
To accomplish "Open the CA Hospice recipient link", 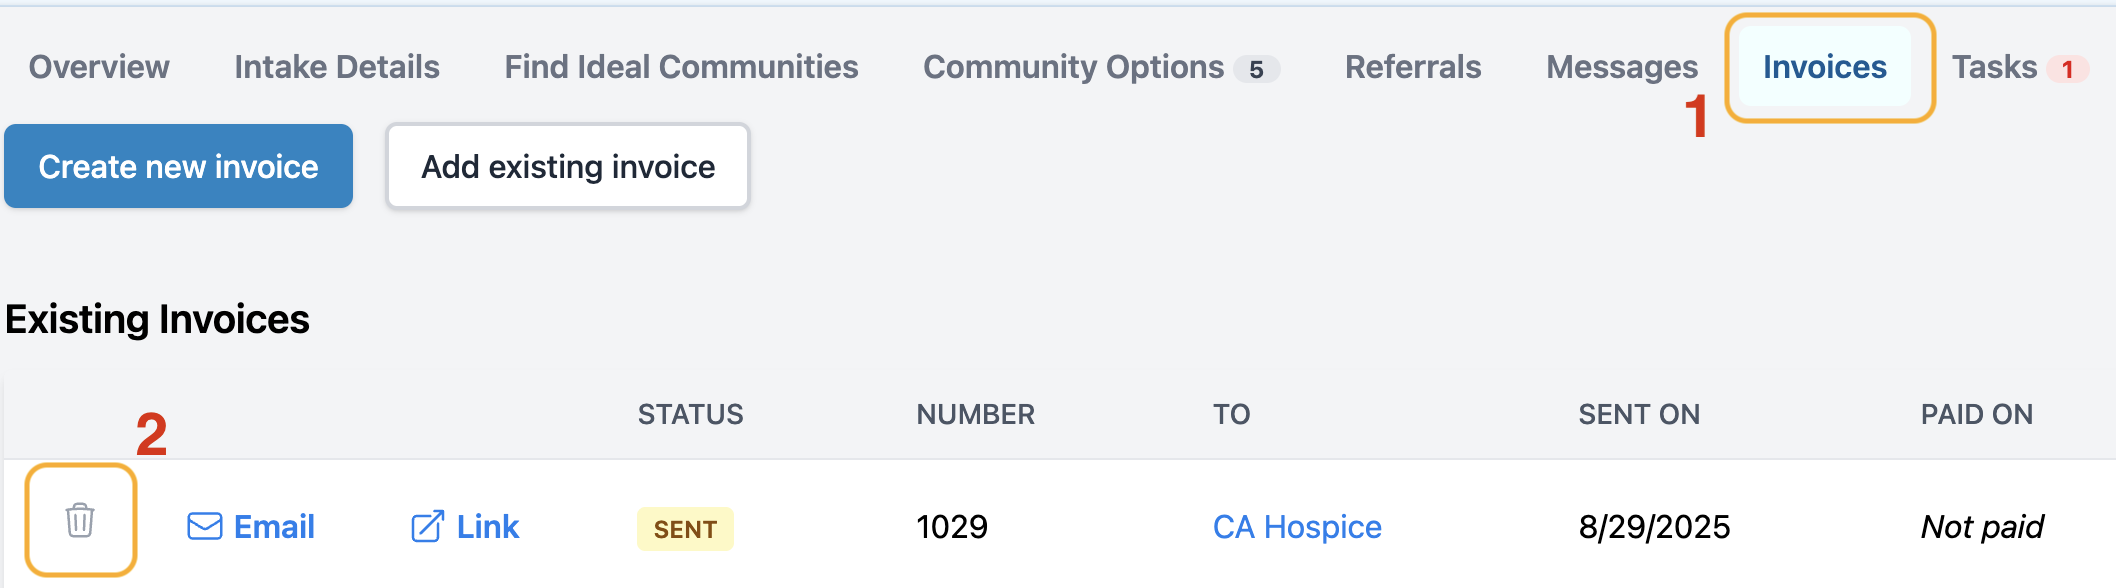I will point(1297,527).
